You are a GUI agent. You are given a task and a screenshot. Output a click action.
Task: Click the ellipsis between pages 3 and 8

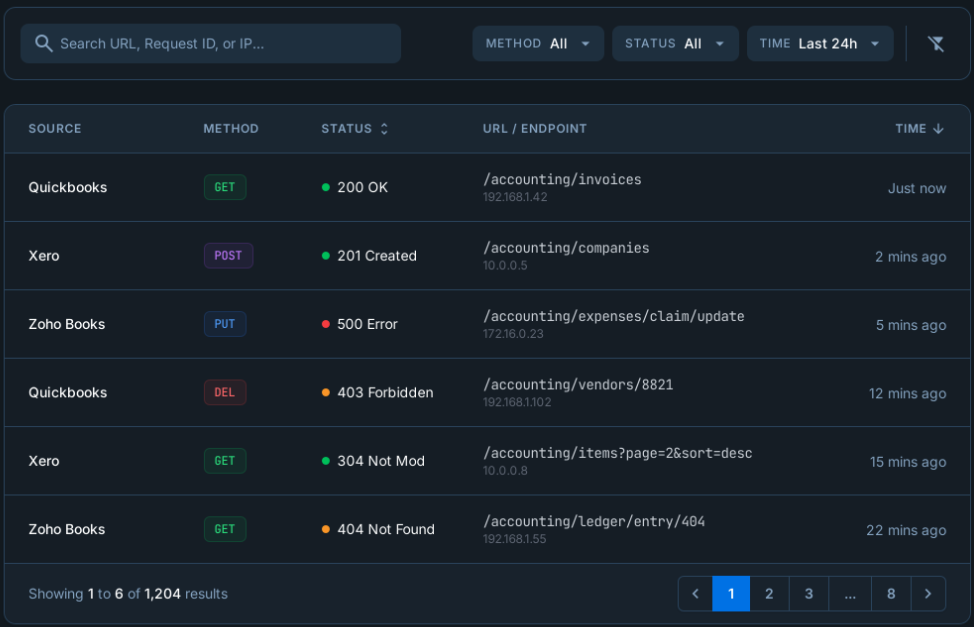point(849,593)
